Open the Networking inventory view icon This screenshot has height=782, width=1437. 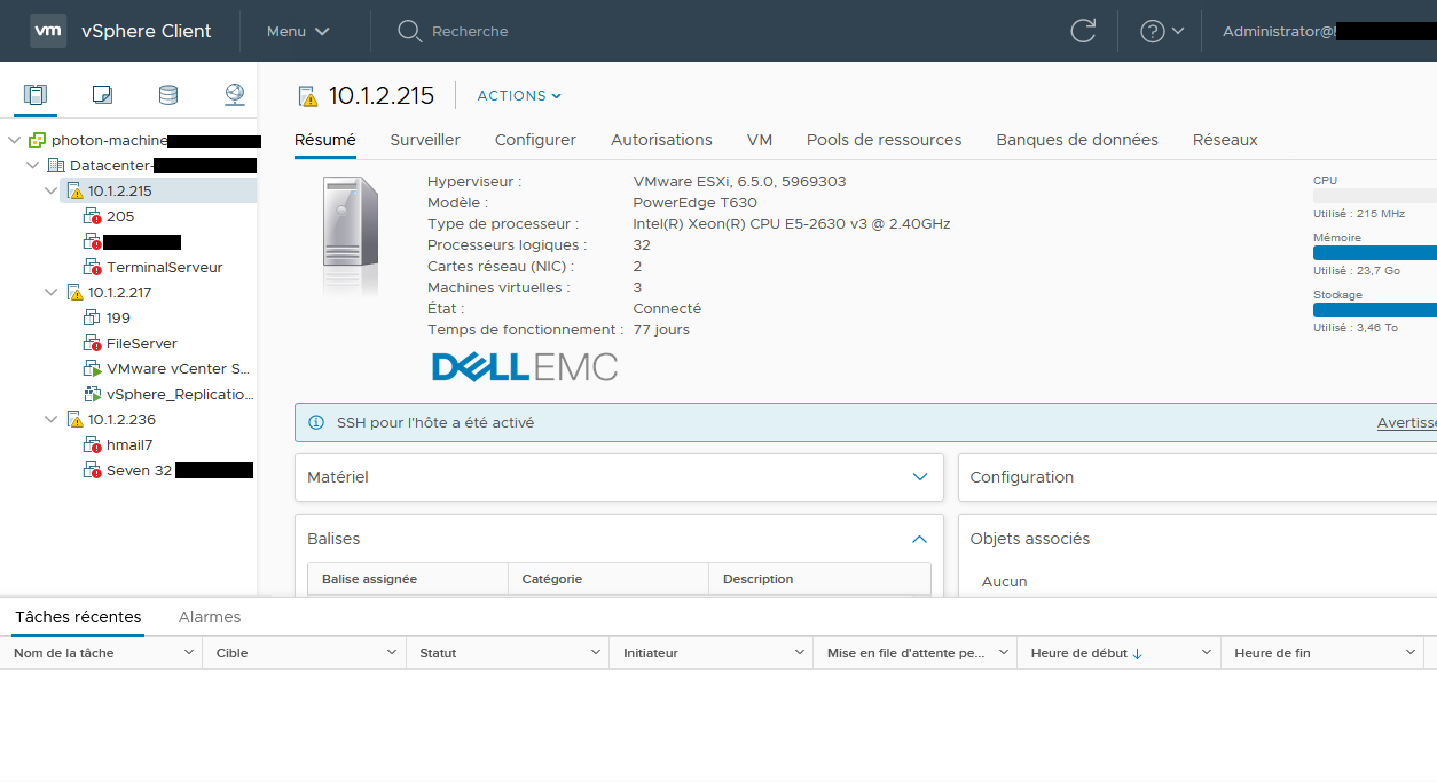(x=235, y=95)
